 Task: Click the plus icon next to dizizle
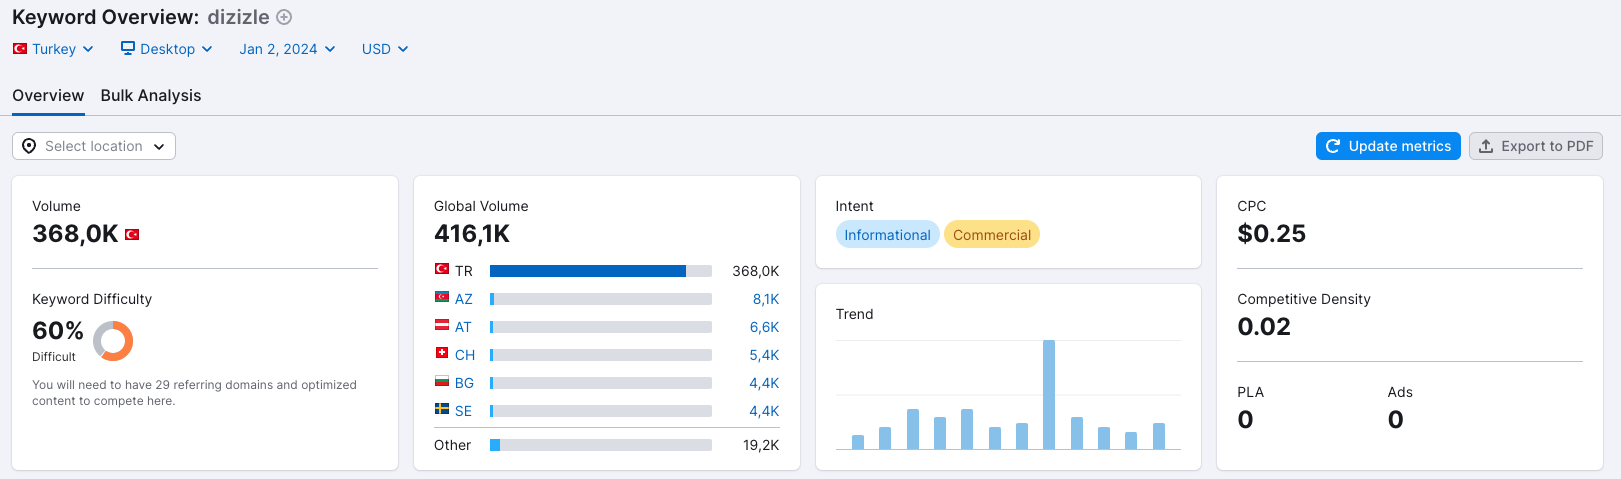(284, 17)
